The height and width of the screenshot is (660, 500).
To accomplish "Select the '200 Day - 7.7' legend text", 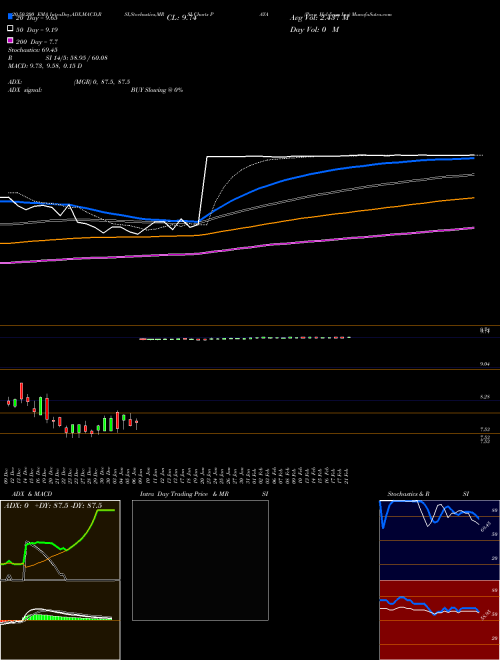I will click(37, 42).
